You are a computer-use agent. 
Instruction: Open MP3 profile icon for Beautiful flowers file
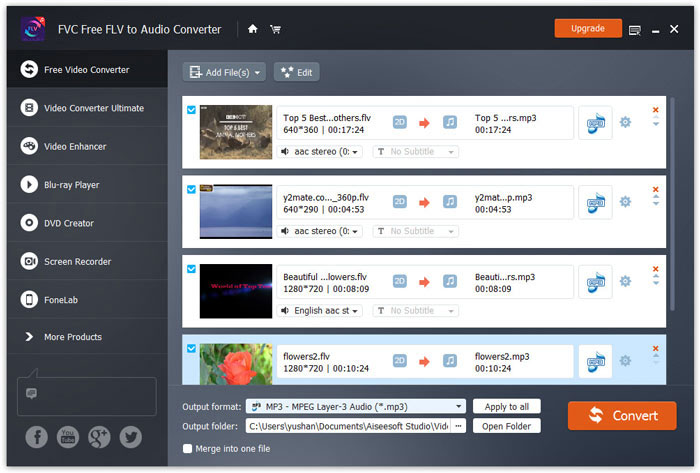(x=596, y=282)
